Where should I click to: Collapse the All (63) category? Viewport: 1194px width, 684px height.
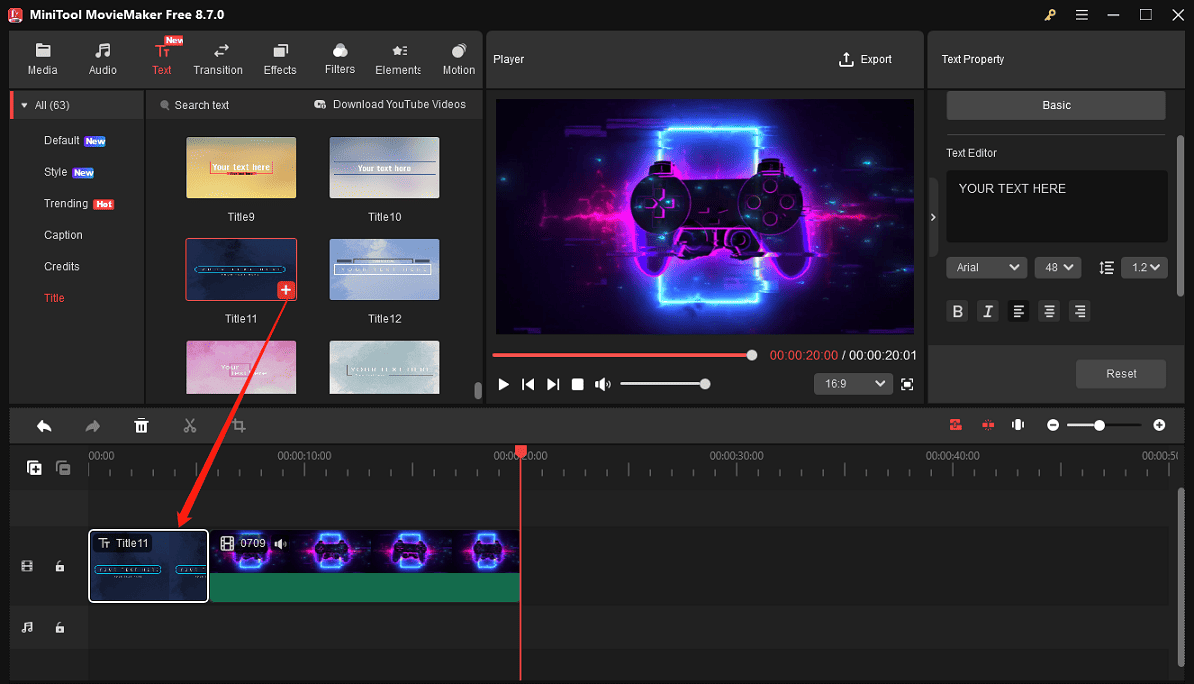point(24,105)
